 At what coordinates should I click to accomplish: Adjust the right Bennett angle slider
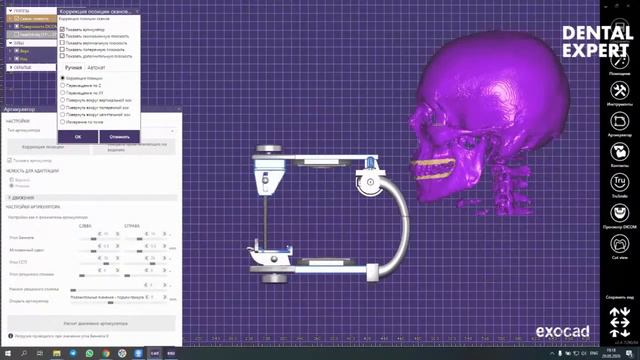coord(140,239)
